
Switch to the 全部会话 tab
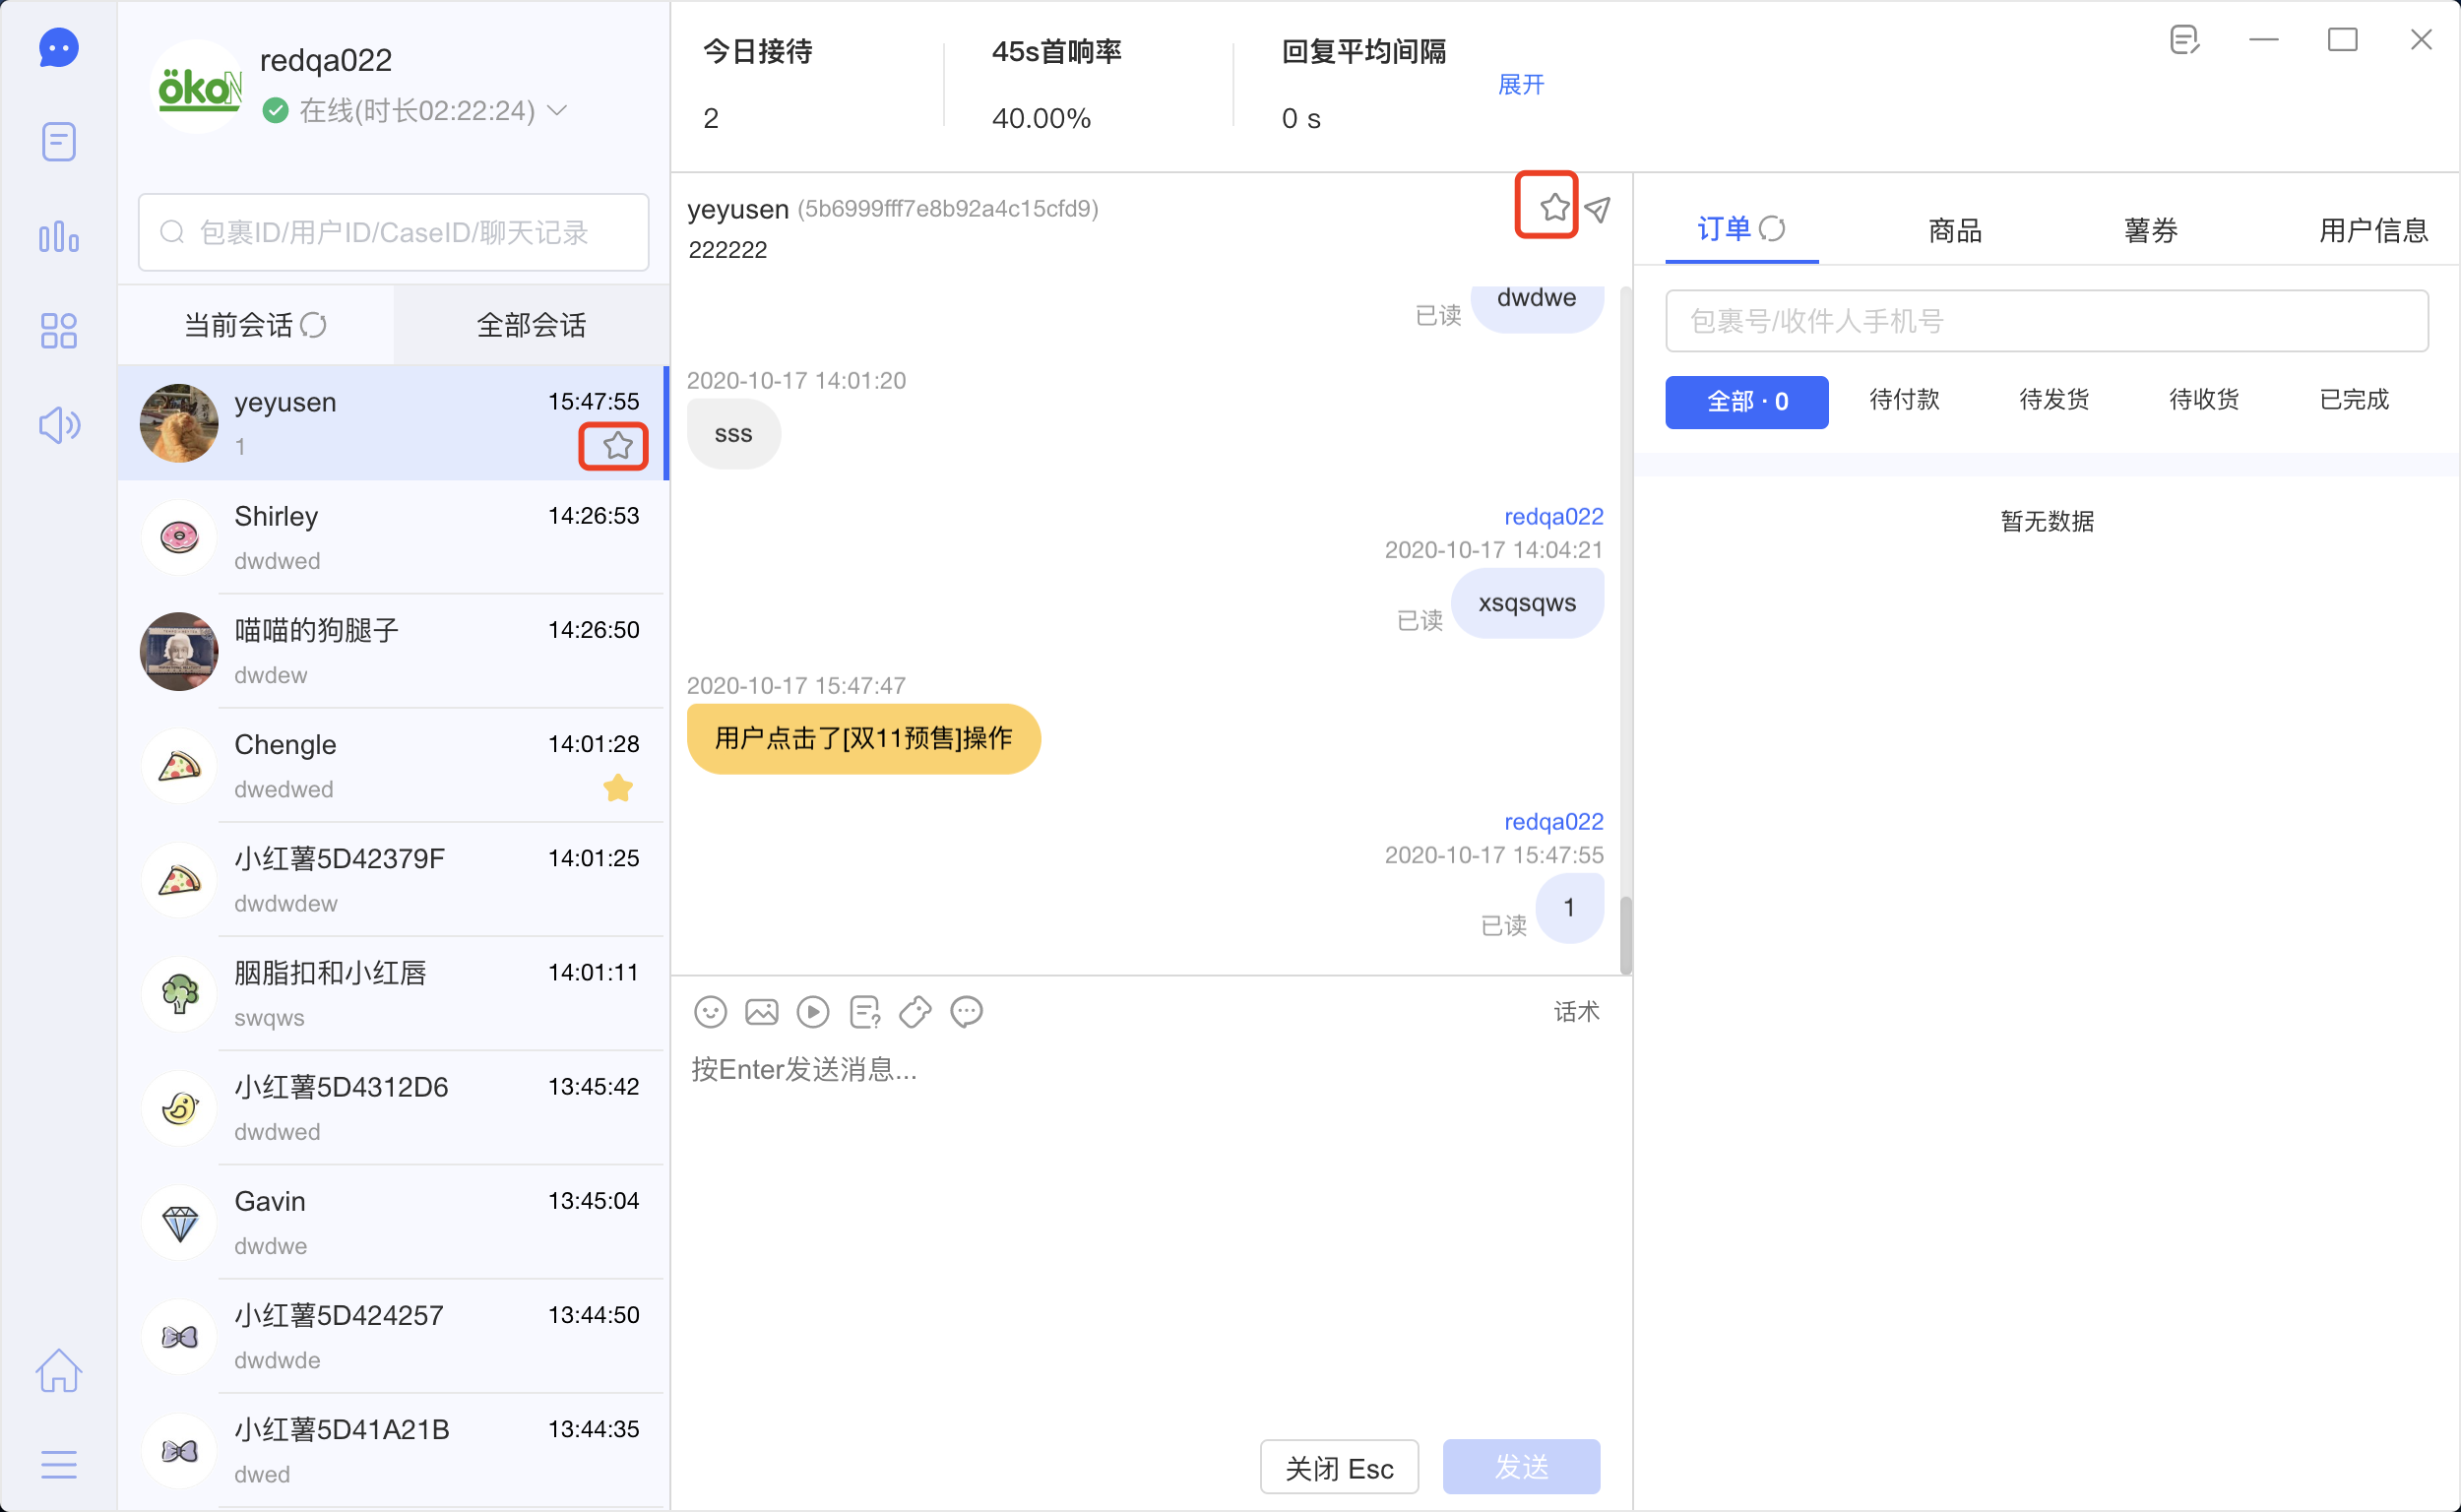point(531,325)
